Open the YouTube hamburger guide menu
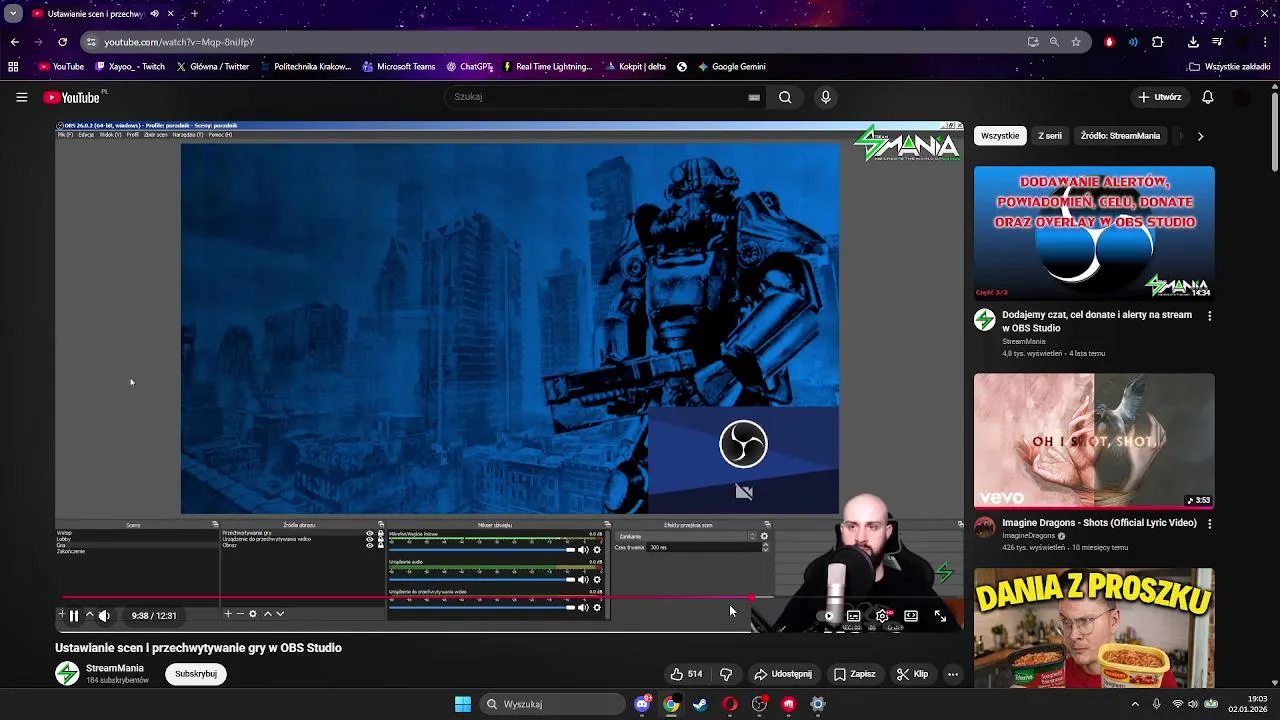Image resolution: width=1280 pixels, height=720 pixels. 21,97
